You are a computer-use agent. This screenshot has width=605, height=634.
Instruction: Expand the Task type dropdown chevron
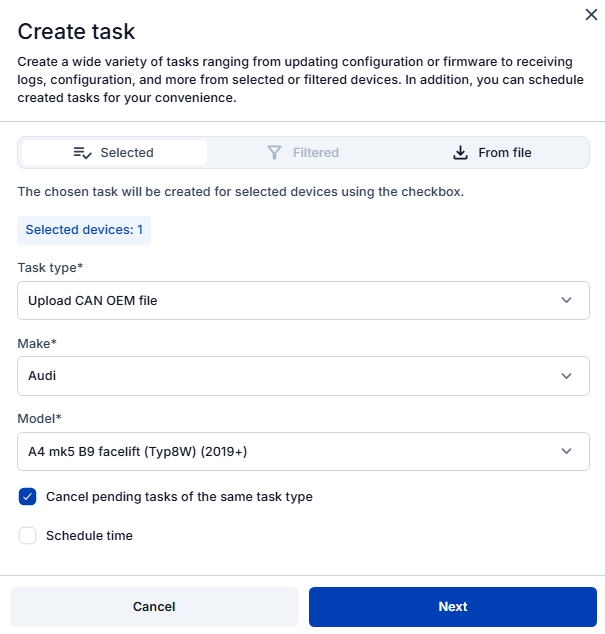point(567,300)
